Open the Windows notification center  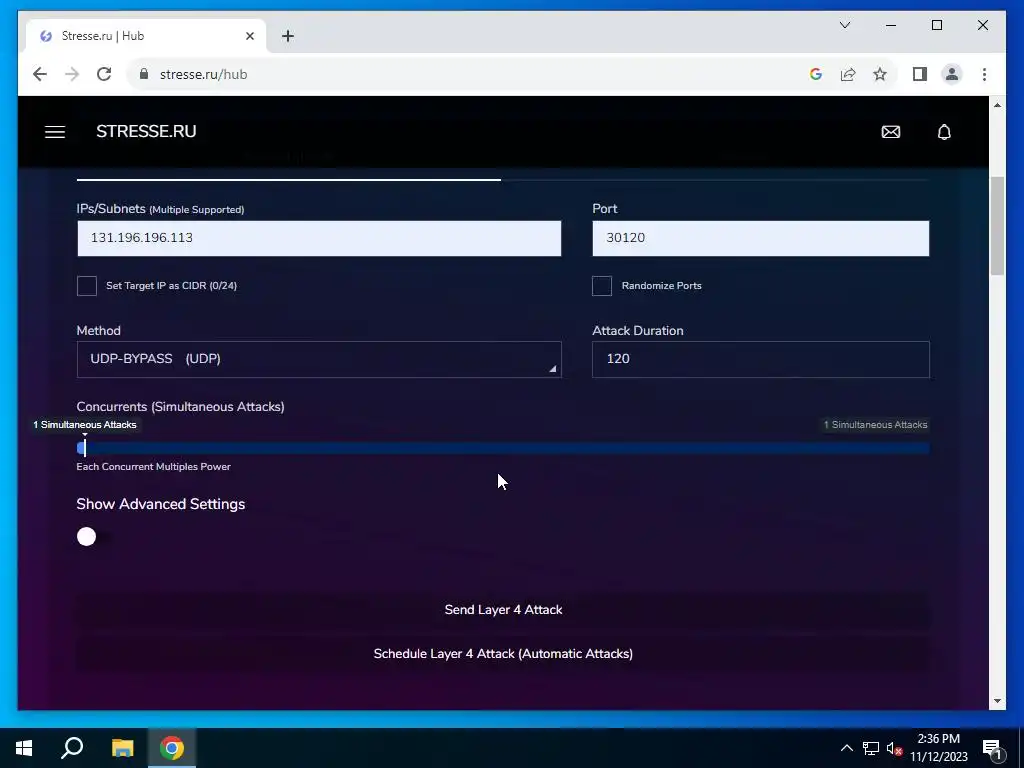pos(993,748)
